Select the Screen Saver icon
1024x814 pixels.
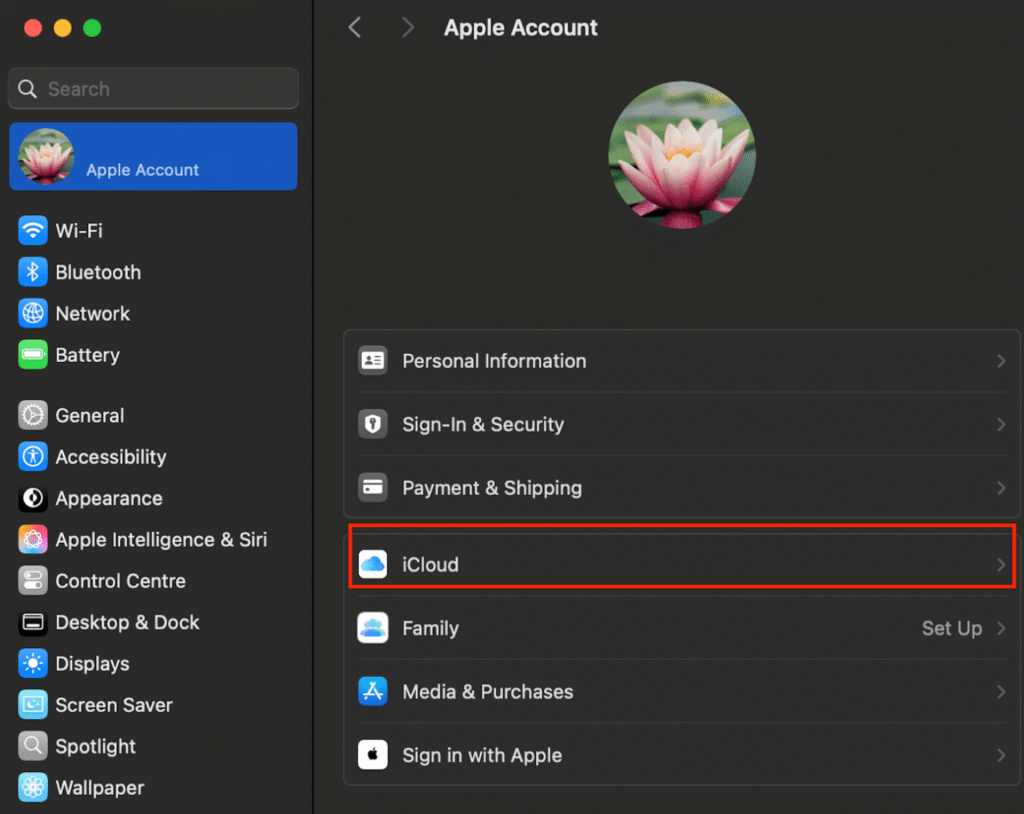(x=33, y=705)
